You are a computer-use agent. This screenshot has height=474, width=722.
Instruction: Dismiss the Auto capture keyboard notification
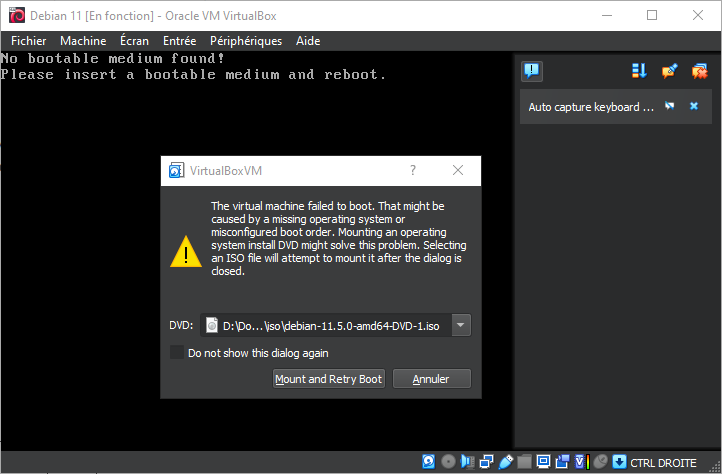pos(694,106)
